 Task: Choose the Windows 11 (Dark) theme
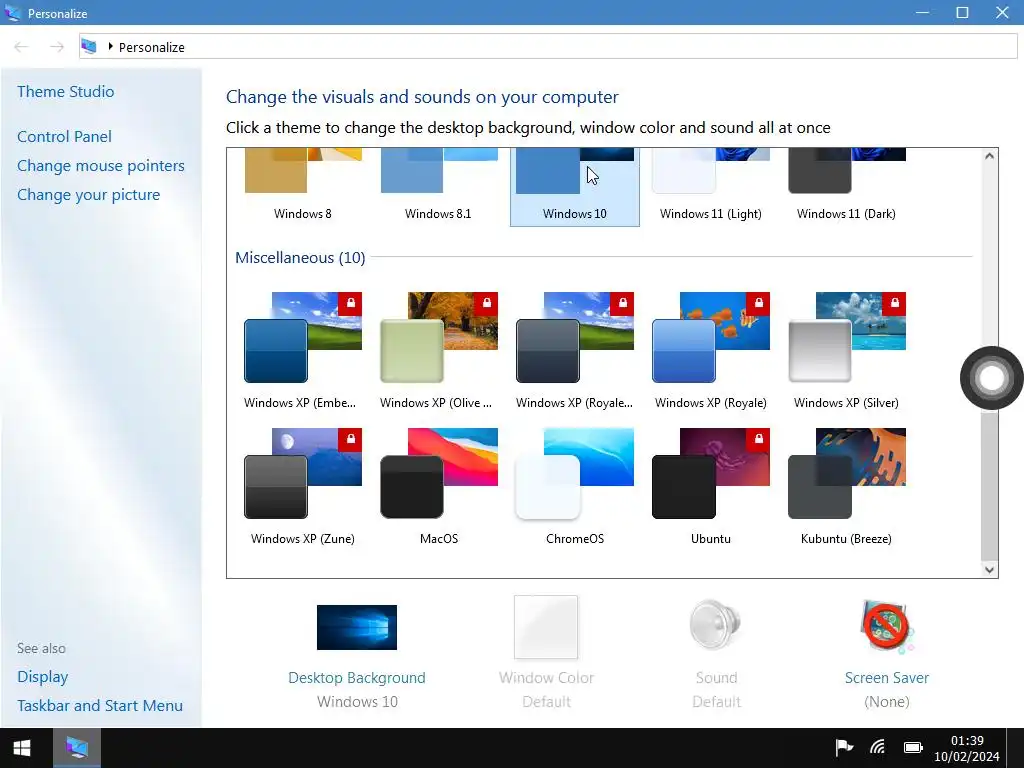[x=846, y=187]
